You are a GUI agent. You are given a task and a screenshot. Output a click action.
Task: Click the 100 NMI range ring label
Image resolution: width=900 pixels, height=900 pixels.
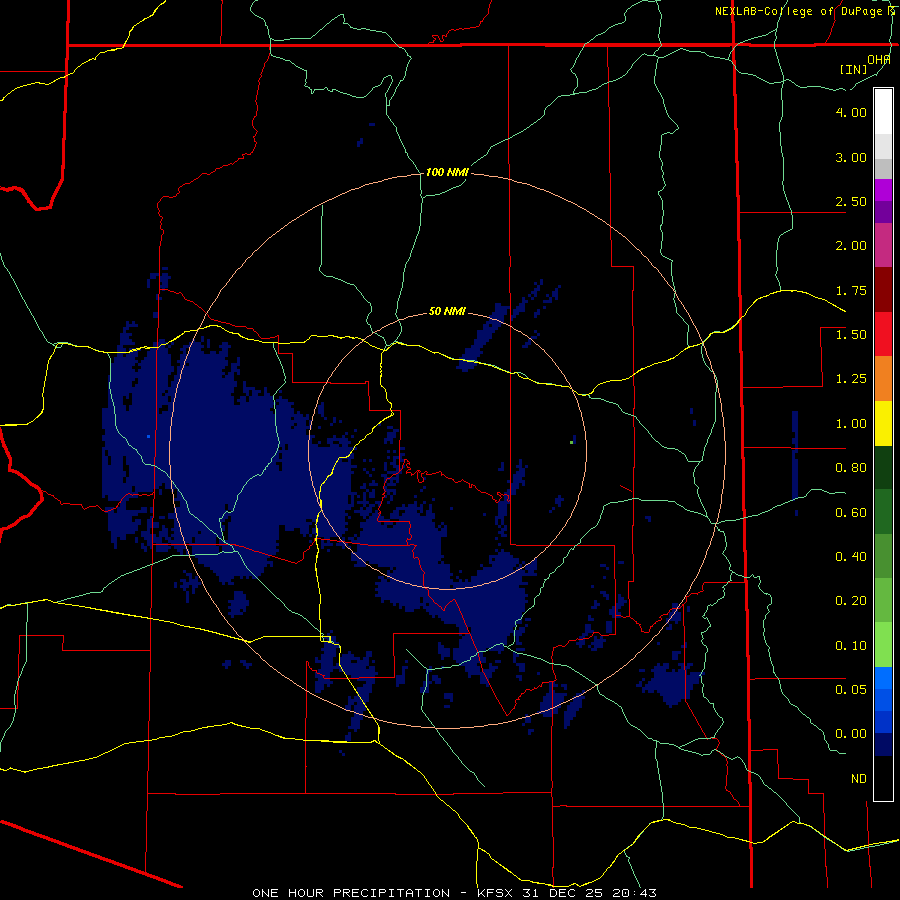click(x=447, y=172)
